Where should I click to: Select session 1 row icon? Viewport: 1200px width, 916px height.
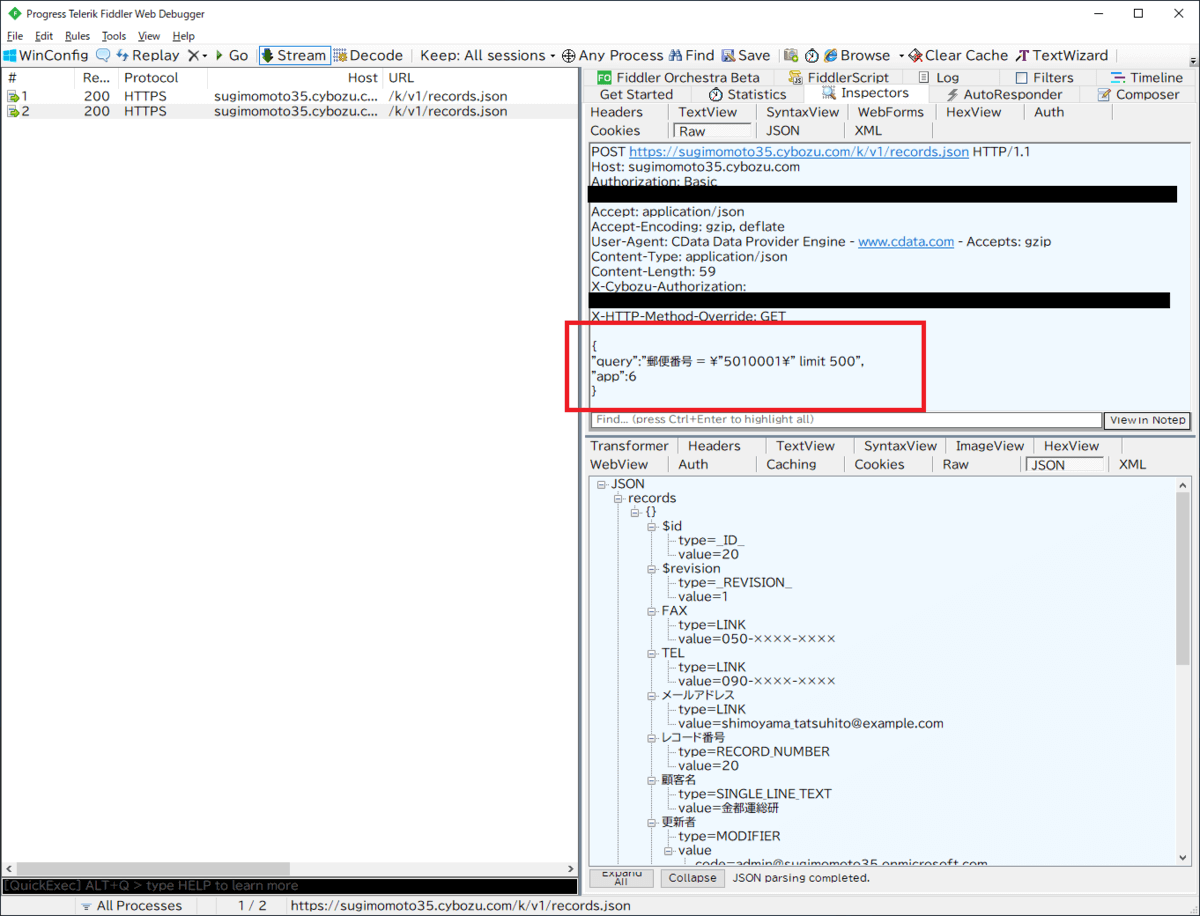click(x=13, y=96)
